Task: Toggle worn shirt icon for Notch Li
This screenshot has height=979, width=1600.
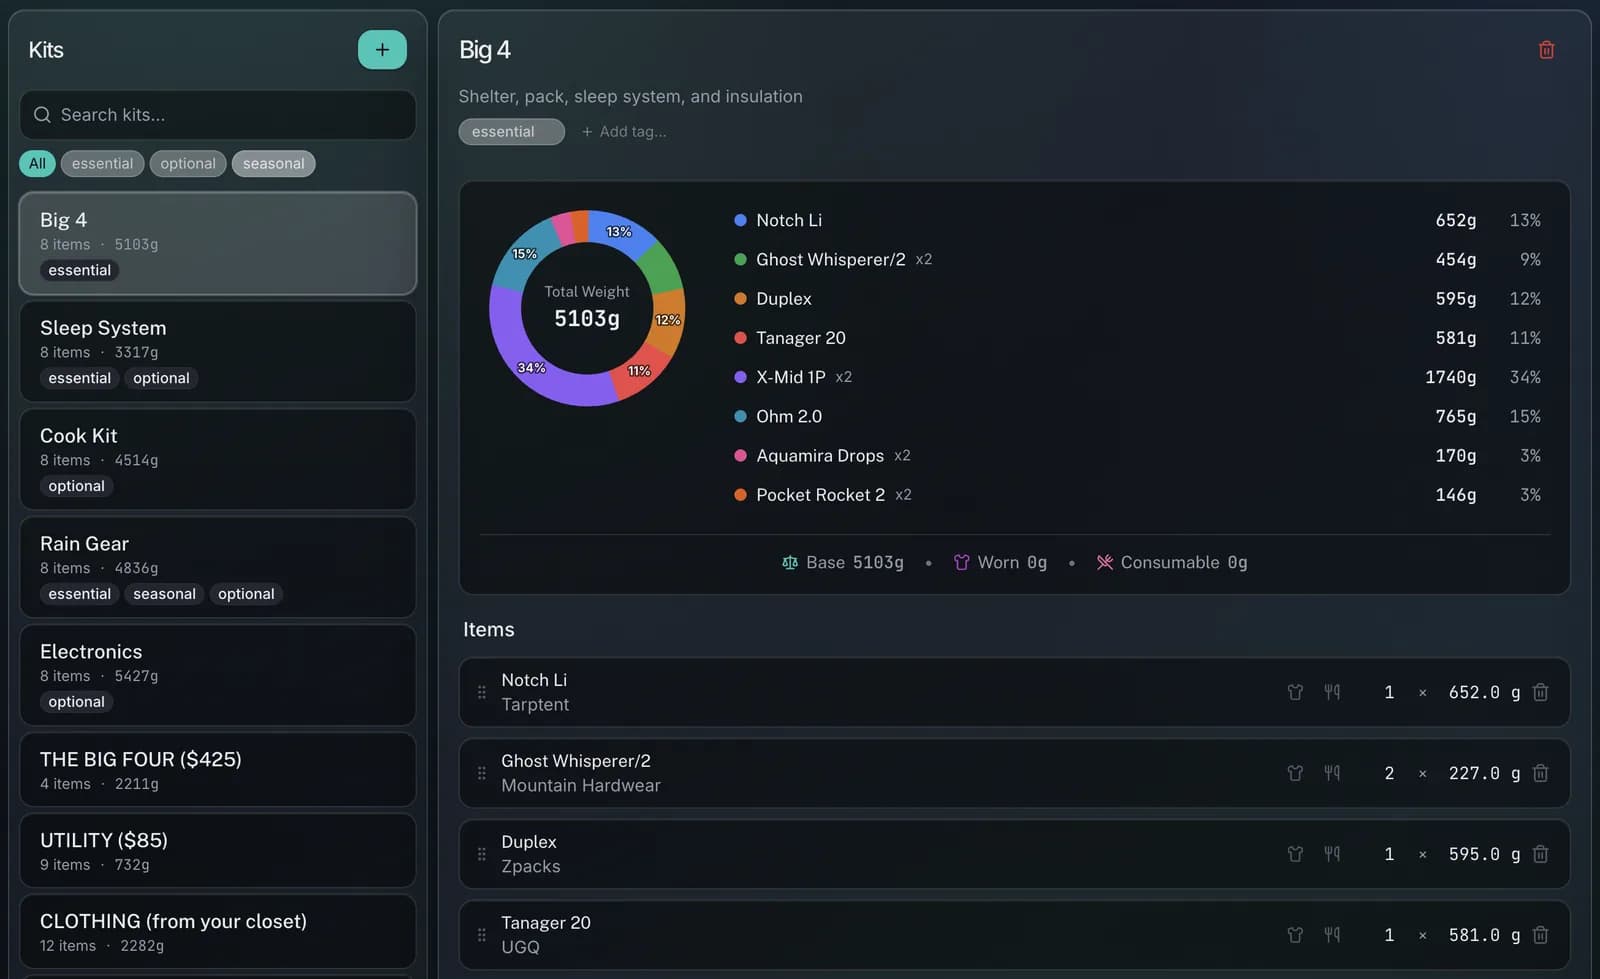Action: (x=1295, y=692)
